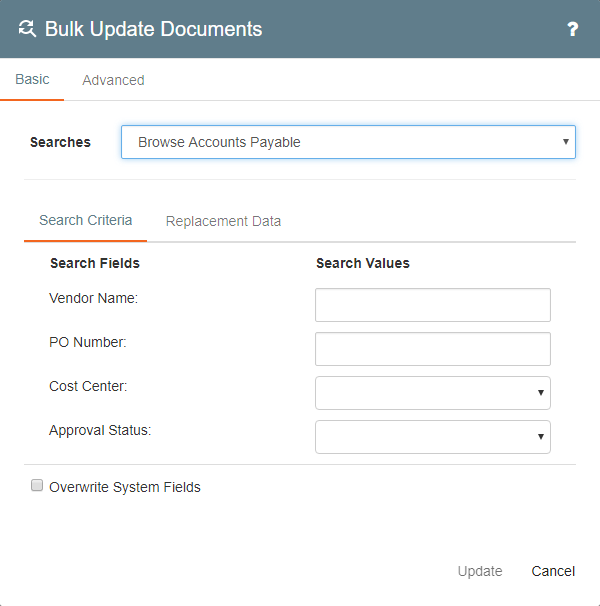
Task: Open help via the question mark icon
Action: (572, 30)
